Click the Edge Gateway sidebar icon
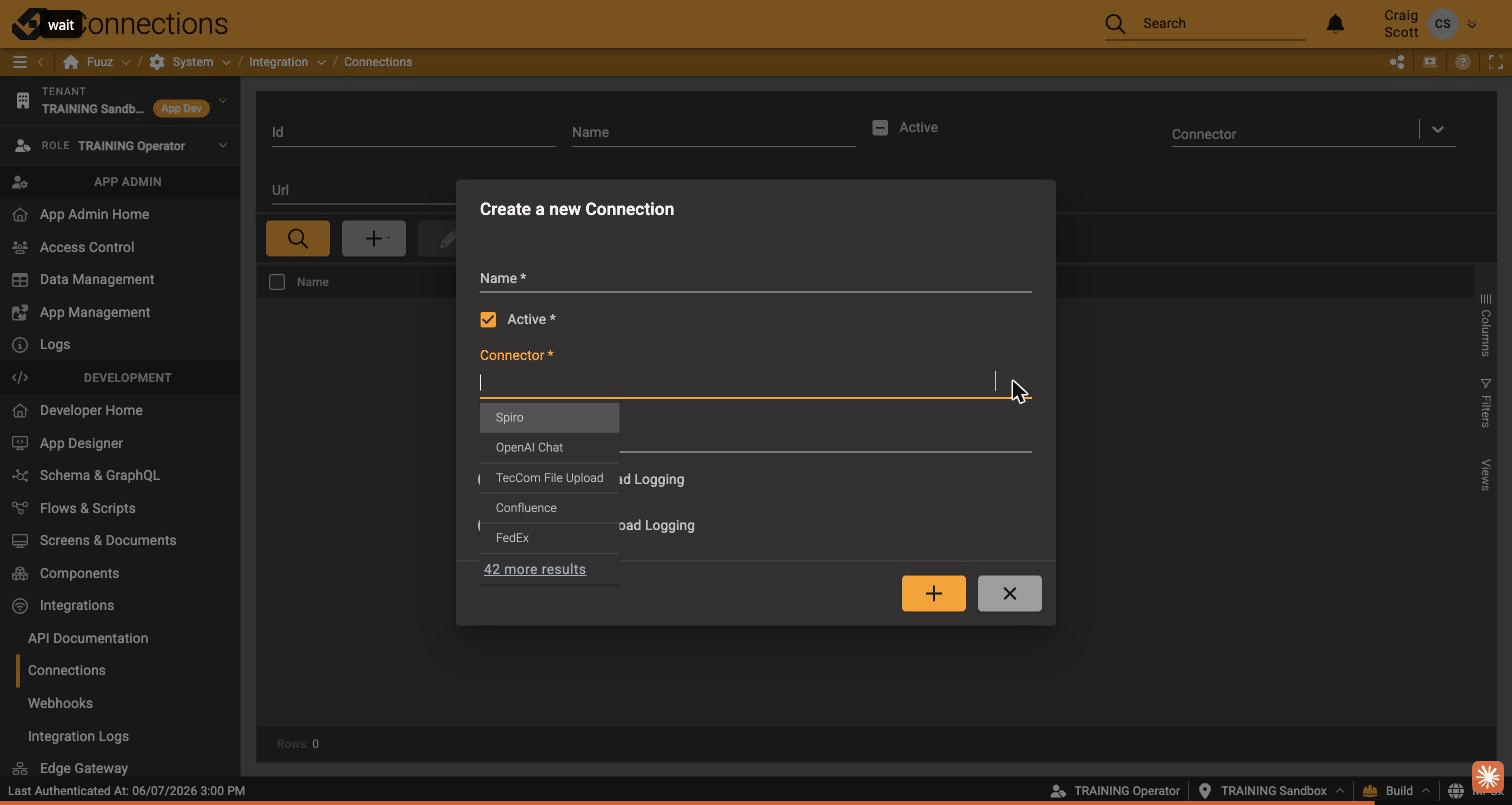This screenshot has width=1512, height=805. (20, 768)
